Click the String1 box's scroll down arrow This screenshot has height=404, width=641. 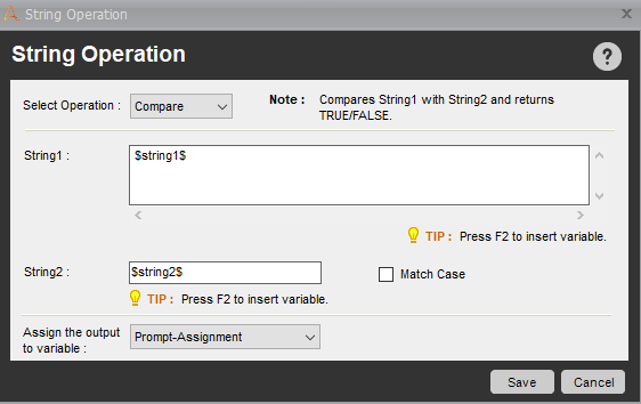click(x=599, y=196)
